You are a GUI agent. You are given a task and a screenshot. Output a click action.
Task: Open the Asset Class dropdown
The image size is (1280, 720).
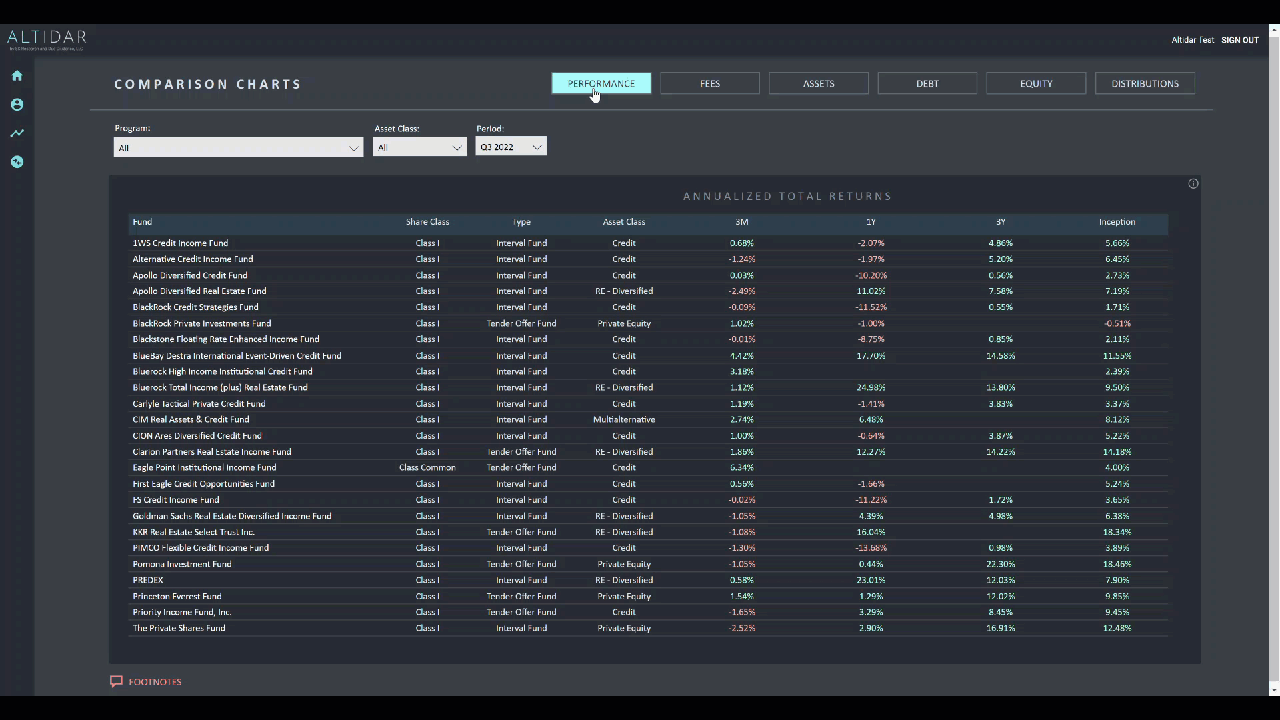pyautogui.click(x=419, y=147)
